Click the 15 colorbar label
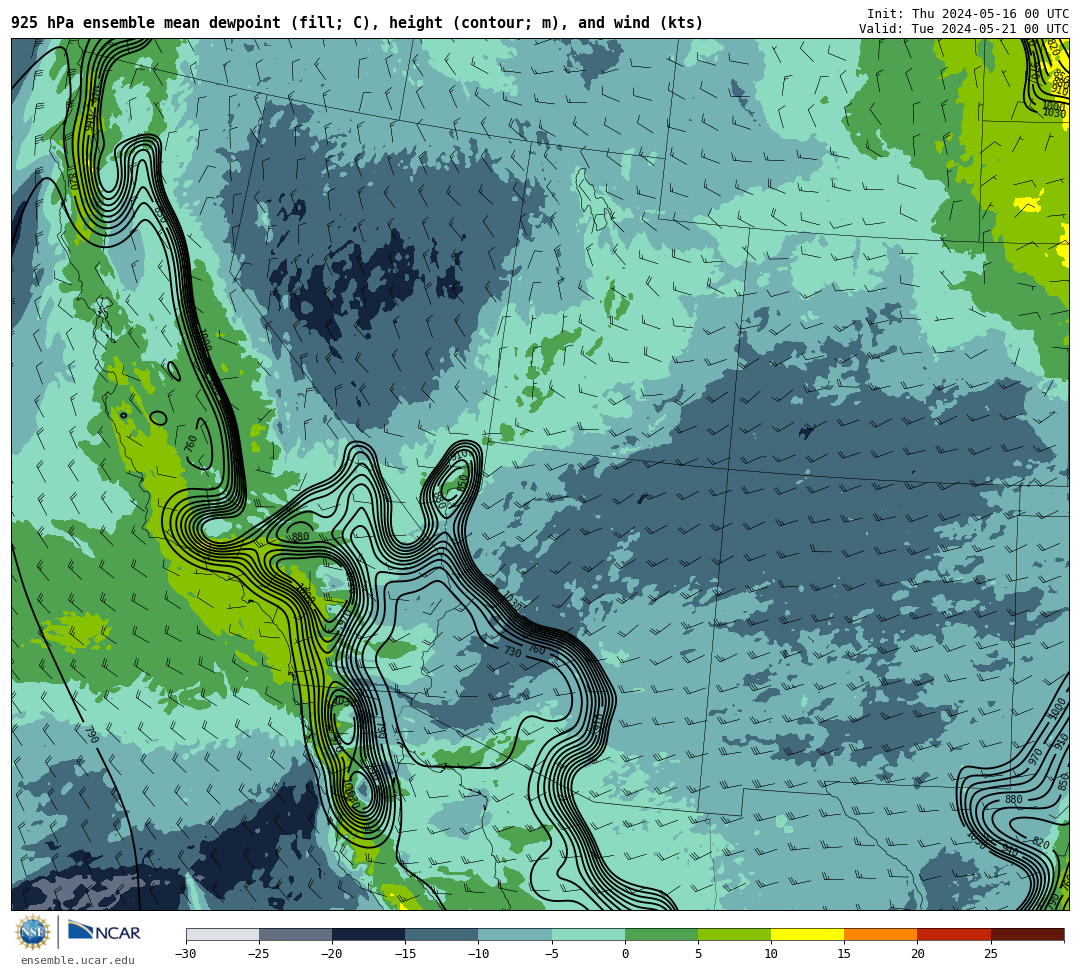This screenshot has width=1080, height=973. tap(844, 954)
